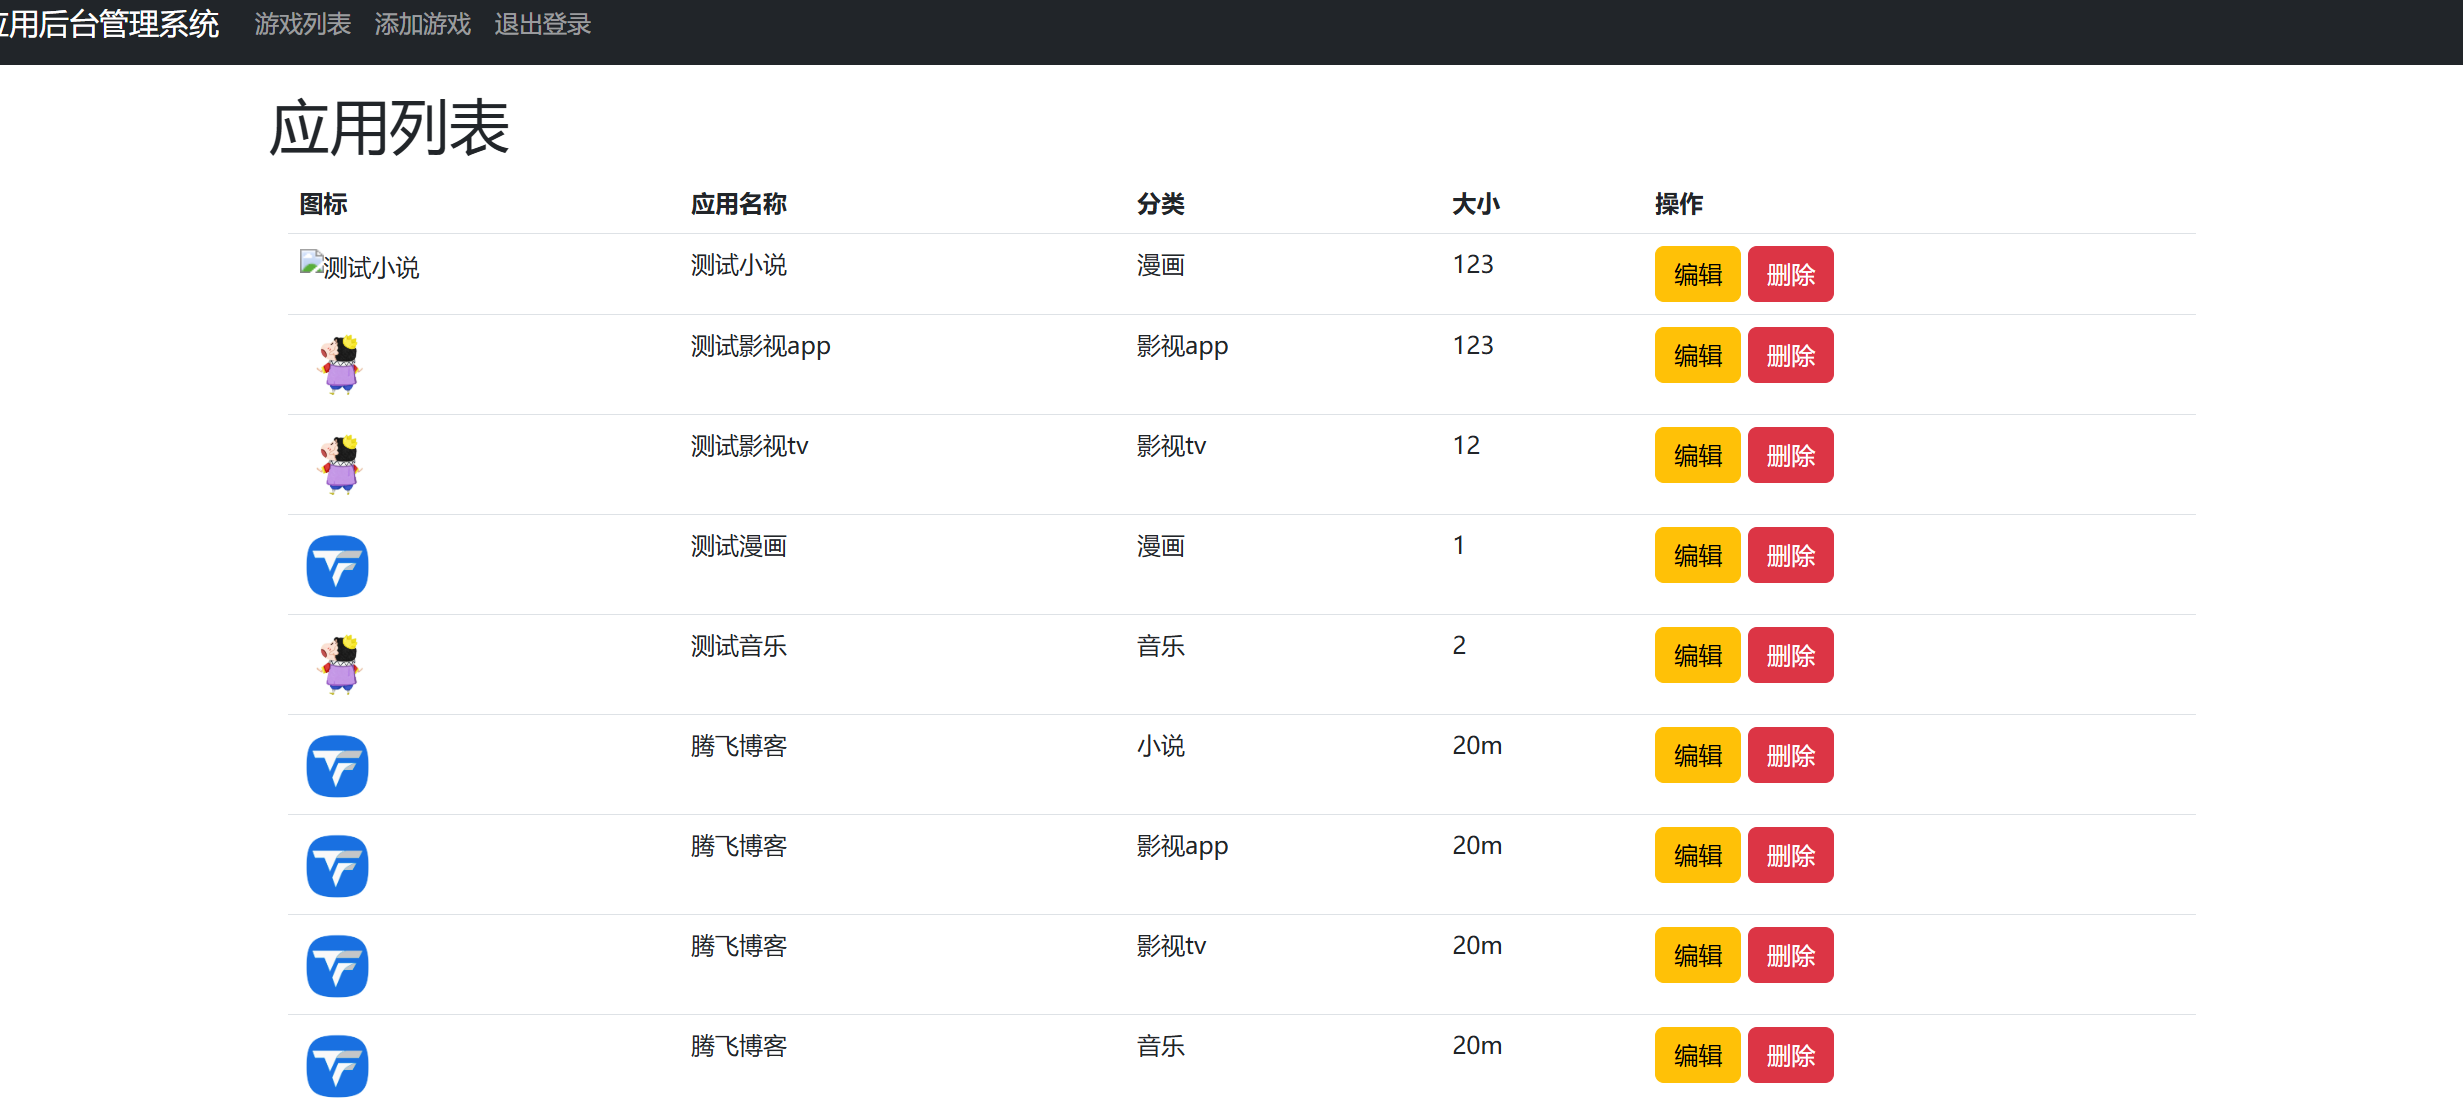Click the cartoon girl icon for 测试音乐

point(339,665)
